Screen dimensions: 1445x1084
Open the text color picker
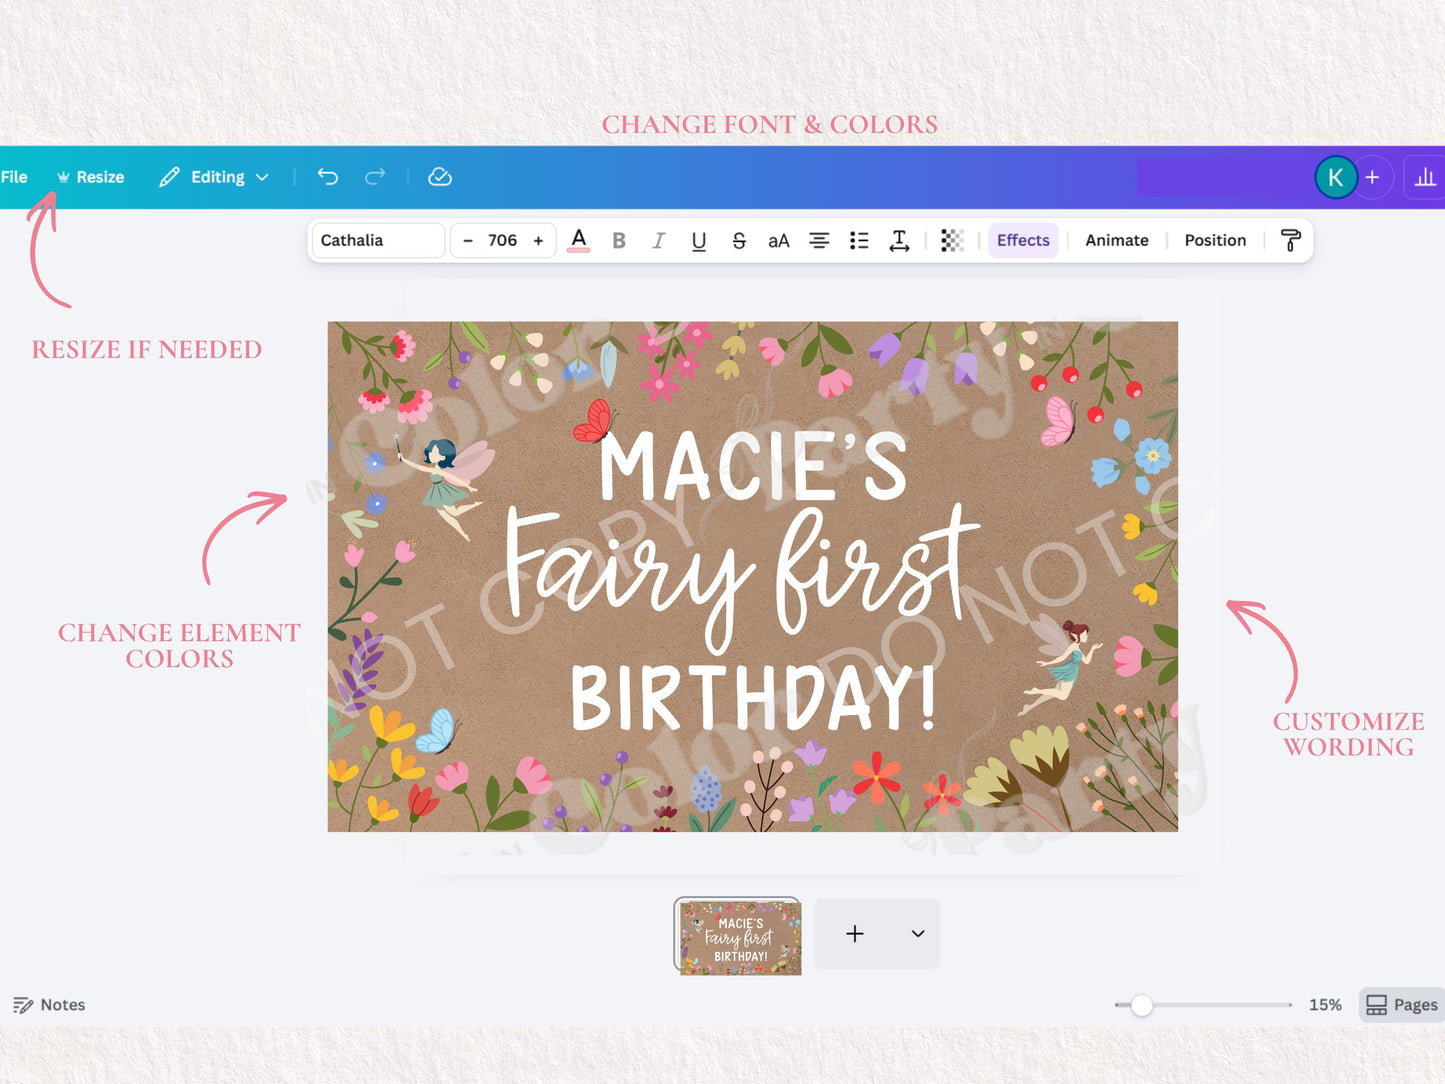(579, 240)
